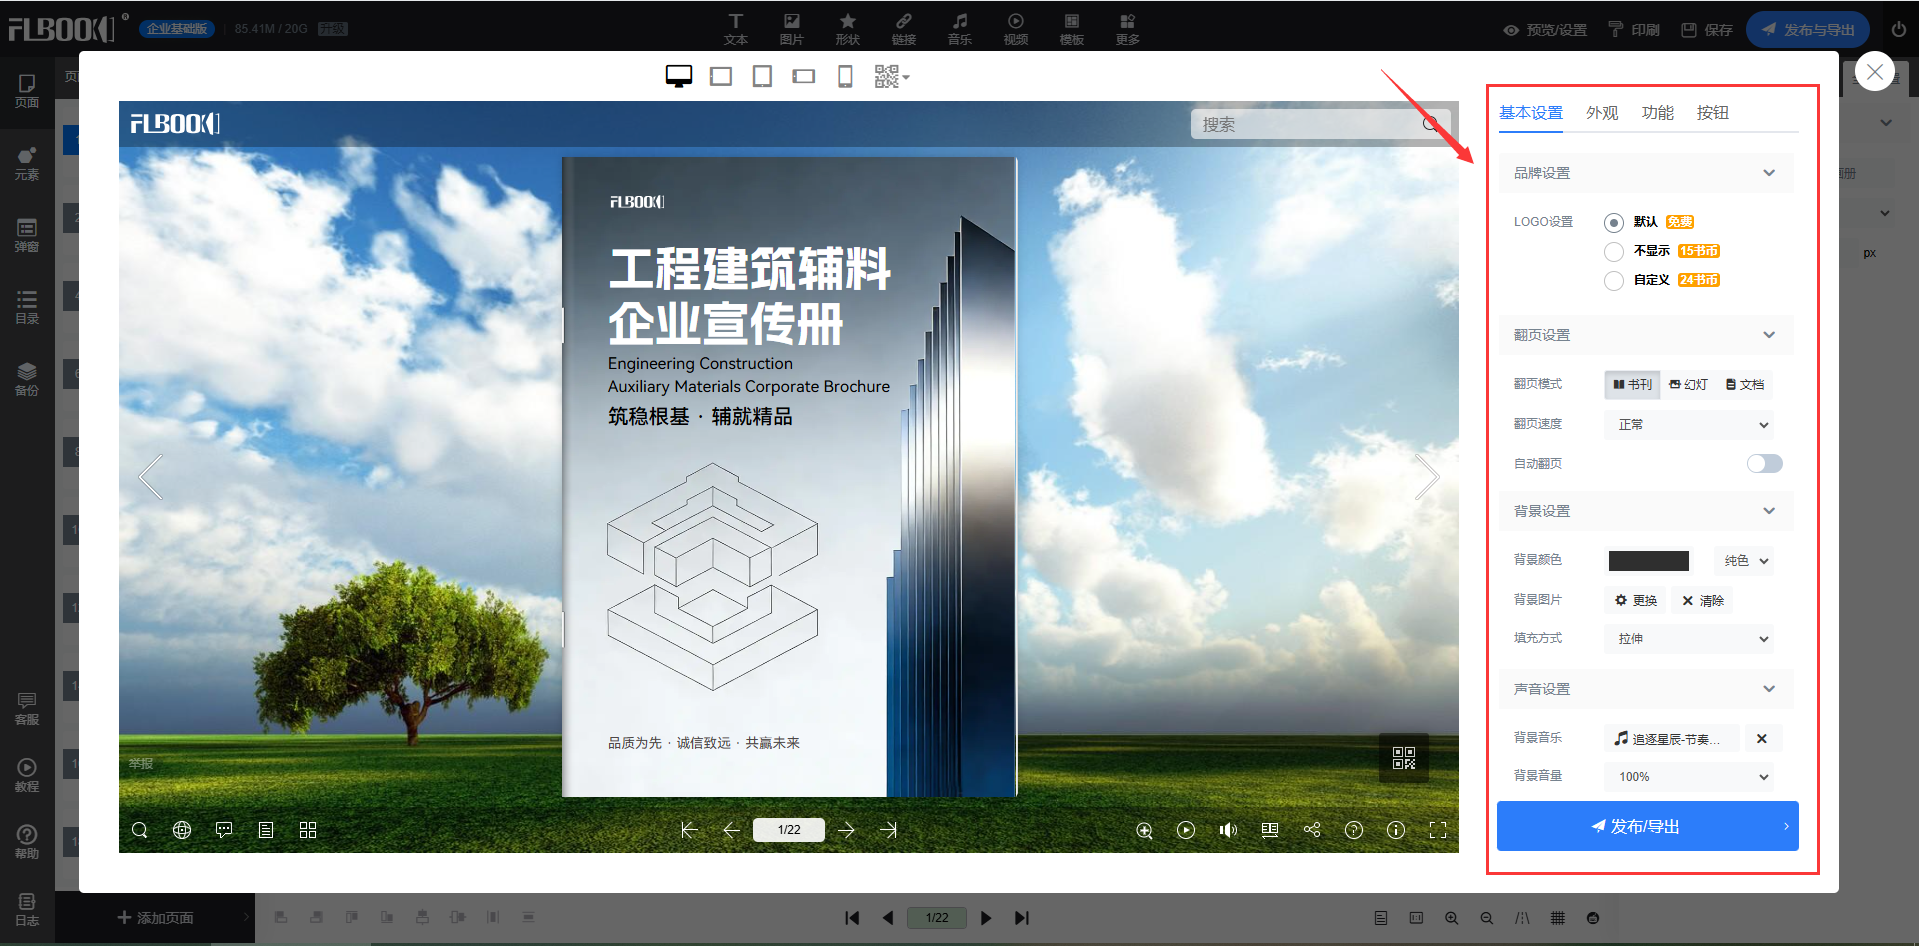This screenshot has height=946, width=1919.
Task: Switch preview to mobile phone view
Action: click(x=845, y=77)
